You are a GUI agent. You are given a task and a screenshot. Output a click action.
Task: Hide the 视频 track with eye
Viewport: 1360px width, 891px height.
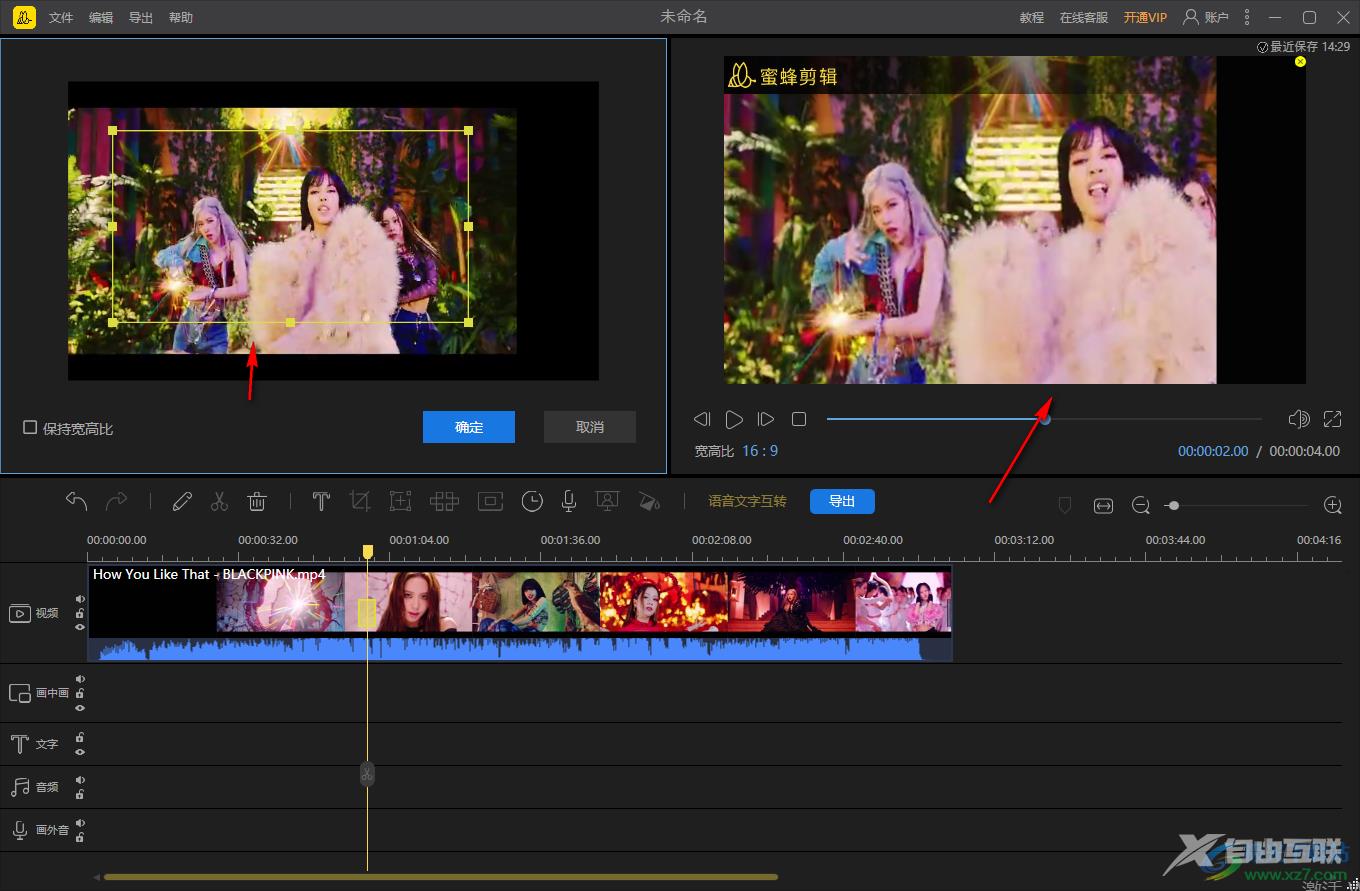pos(80,627)
